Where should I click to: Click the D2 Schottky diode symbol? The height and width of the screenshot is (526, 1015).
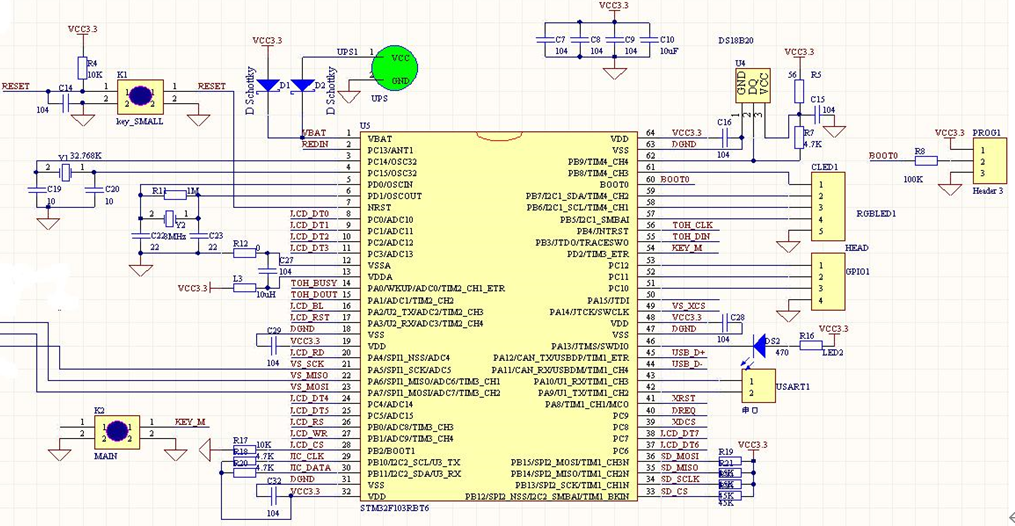pos(302,85)
